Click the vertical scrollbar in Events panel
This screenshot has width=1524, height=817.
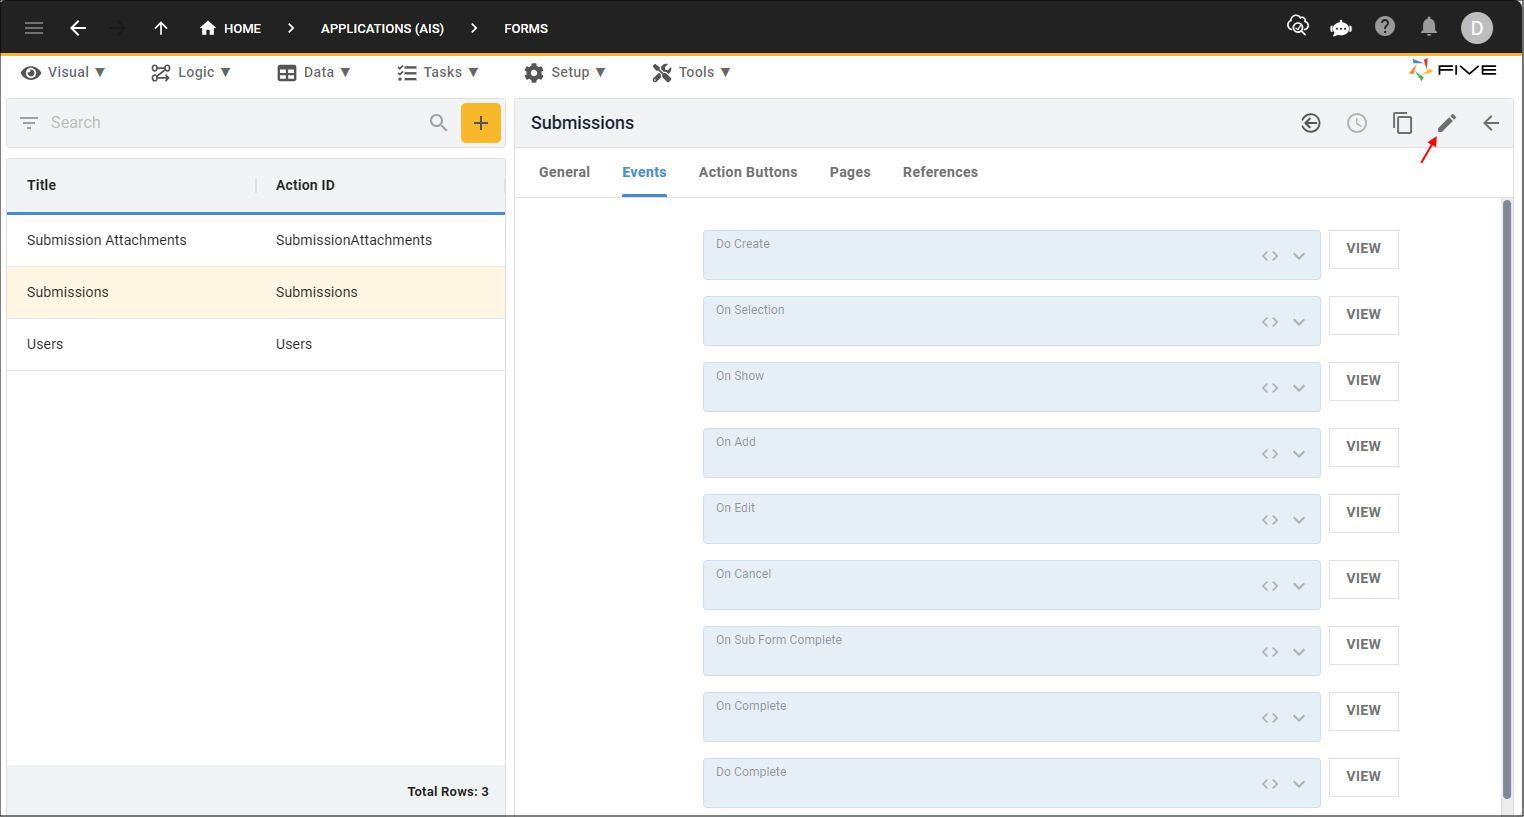[x=1506, y=500]
